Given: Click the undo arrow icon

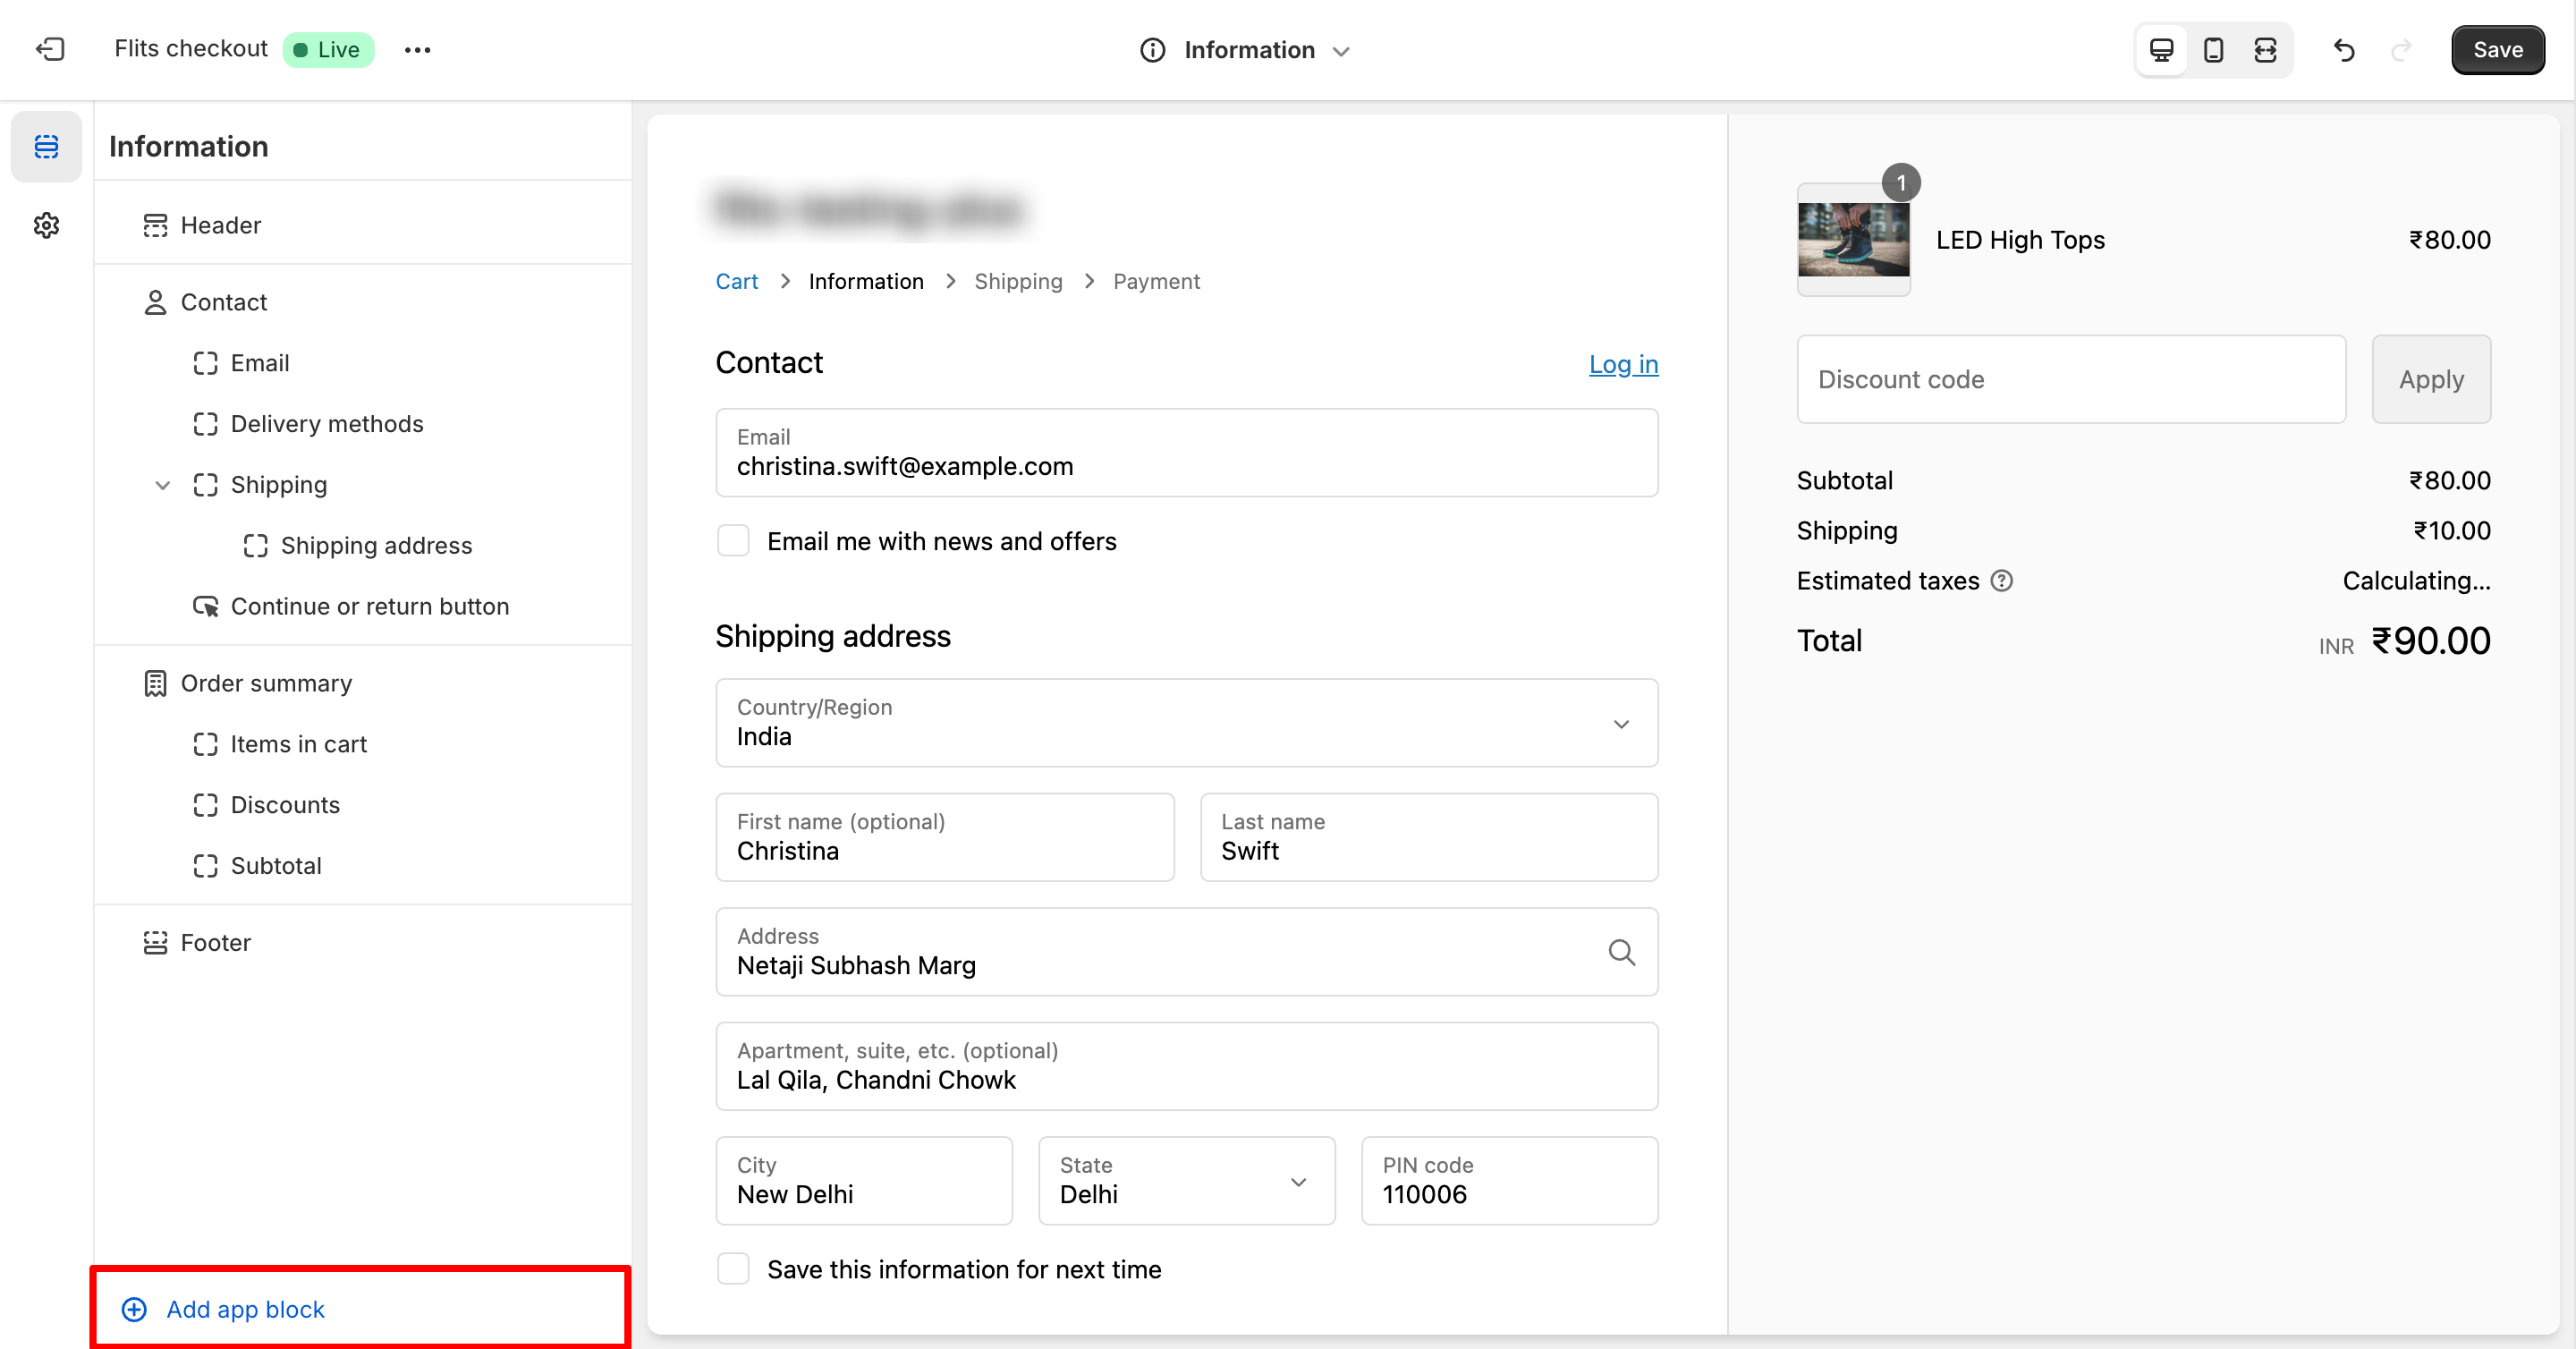Looking at the screenshot, I should (2344, 49).
